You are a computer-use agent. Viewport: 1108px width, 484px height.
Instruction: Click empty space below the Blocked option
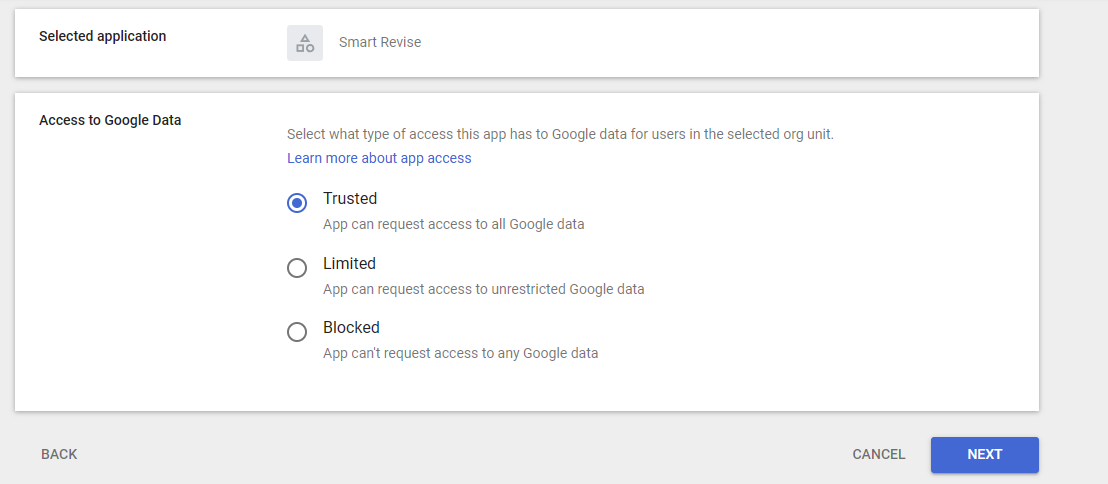point(526,386)
